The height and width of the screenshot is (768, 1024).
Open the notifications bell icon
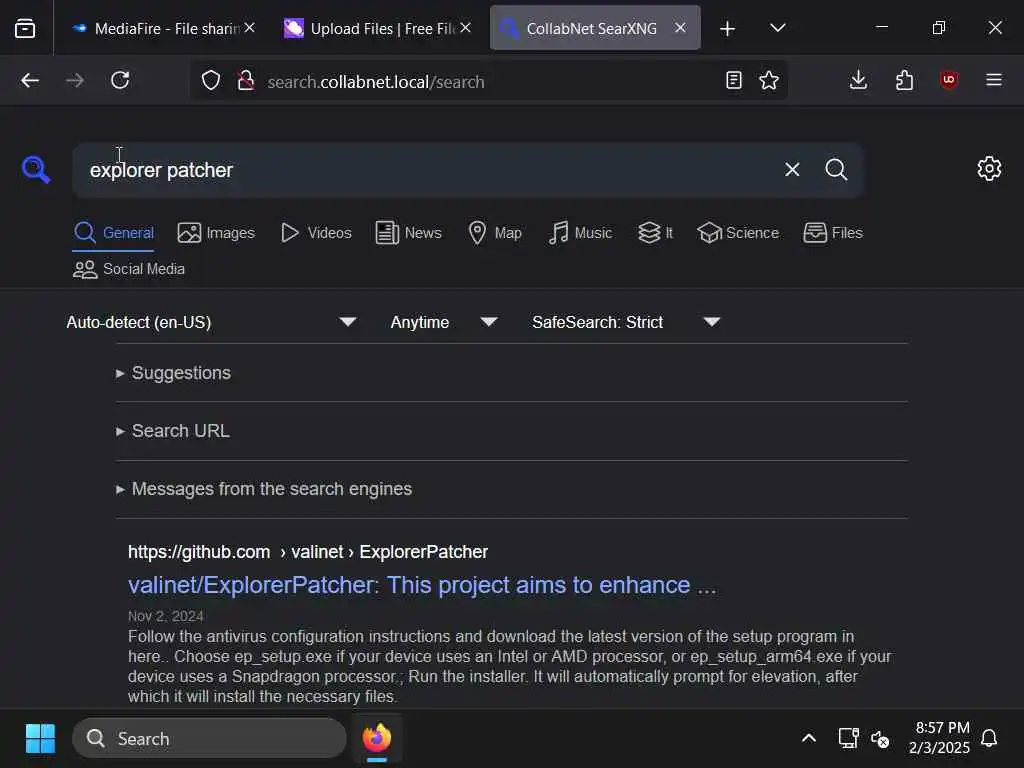tap(989, 739)
